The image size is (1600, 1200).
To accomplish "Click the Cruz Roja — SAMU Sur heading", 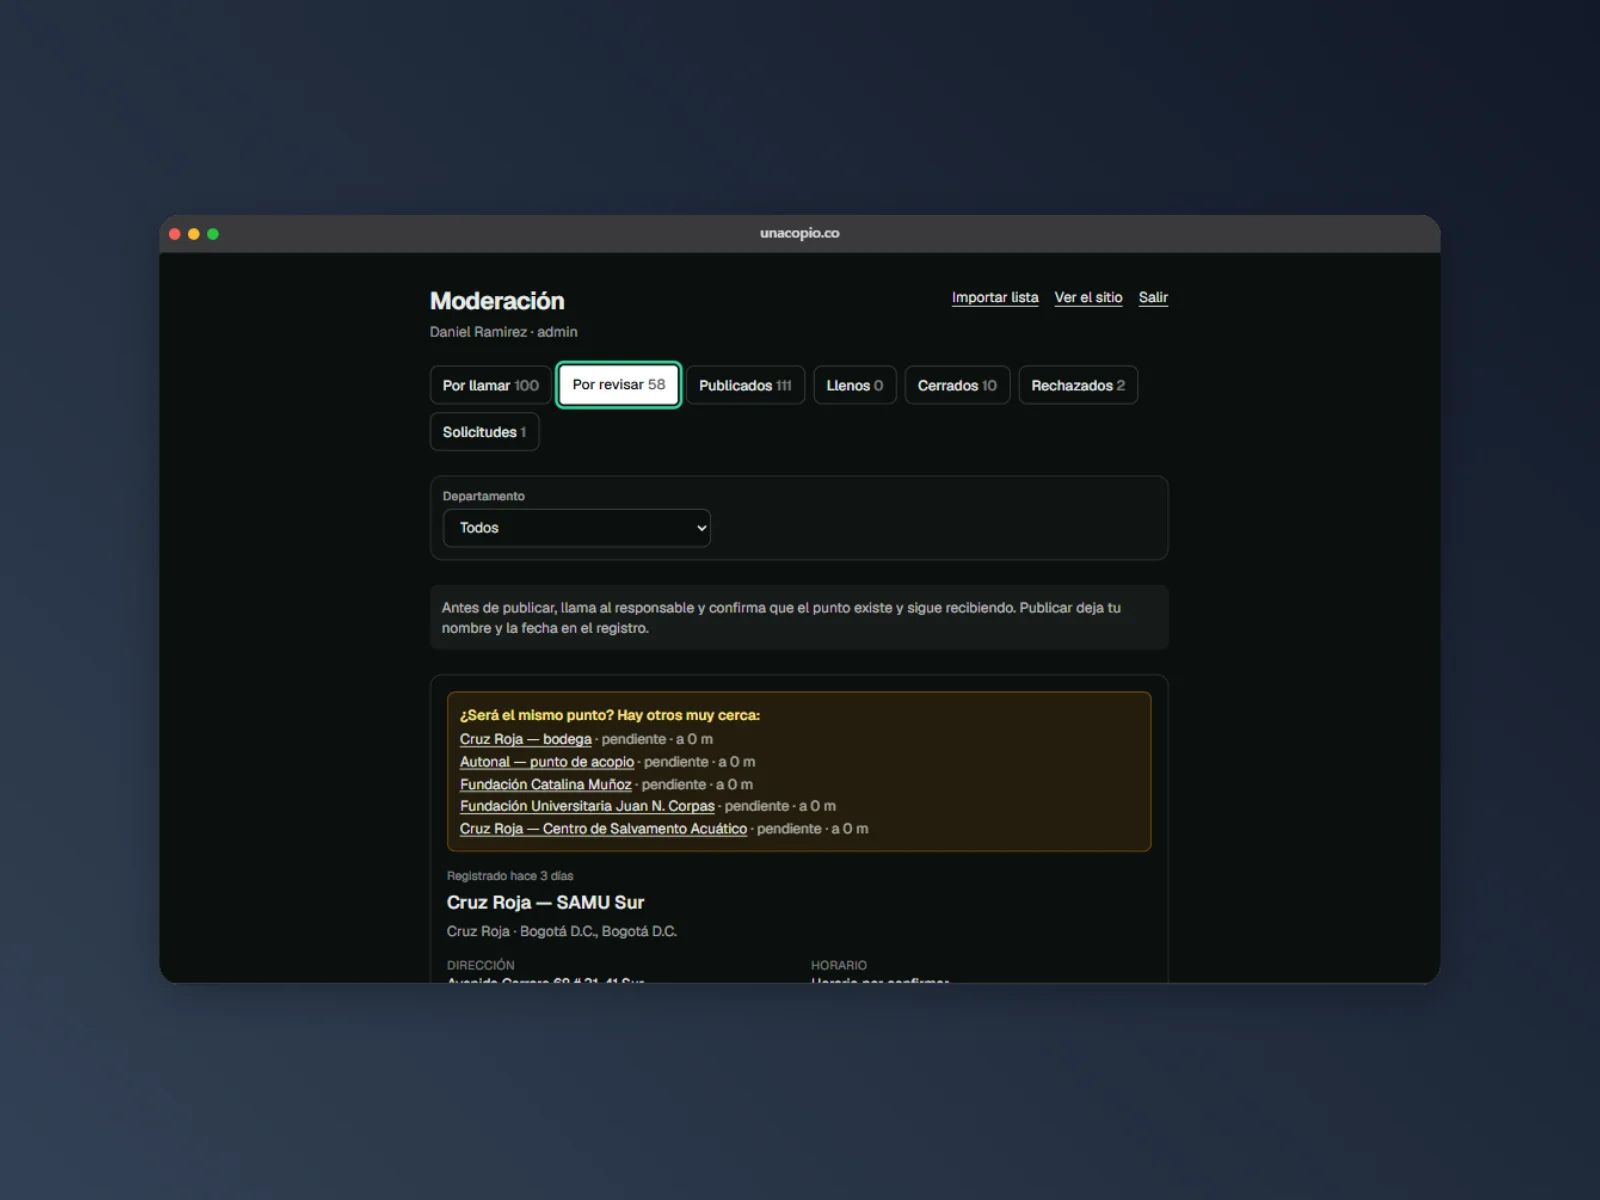I will pos(545,902).
